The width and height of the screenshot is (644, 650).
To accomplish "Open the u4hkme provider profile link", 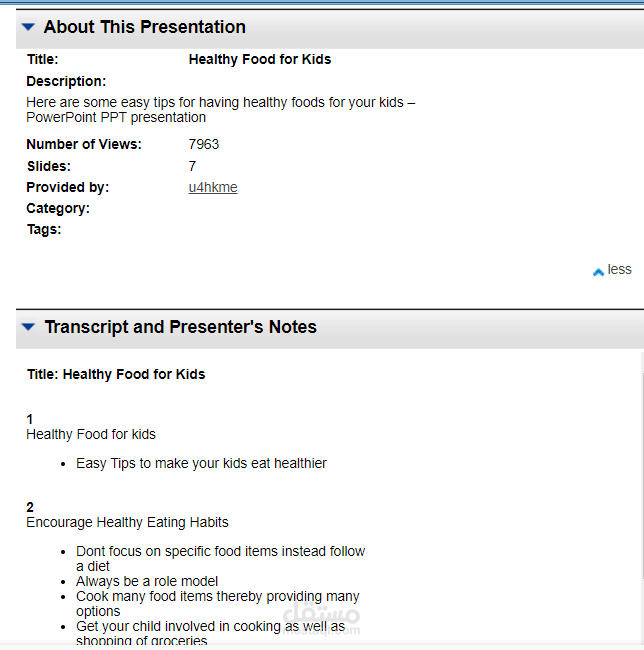I will coord(213,187).
